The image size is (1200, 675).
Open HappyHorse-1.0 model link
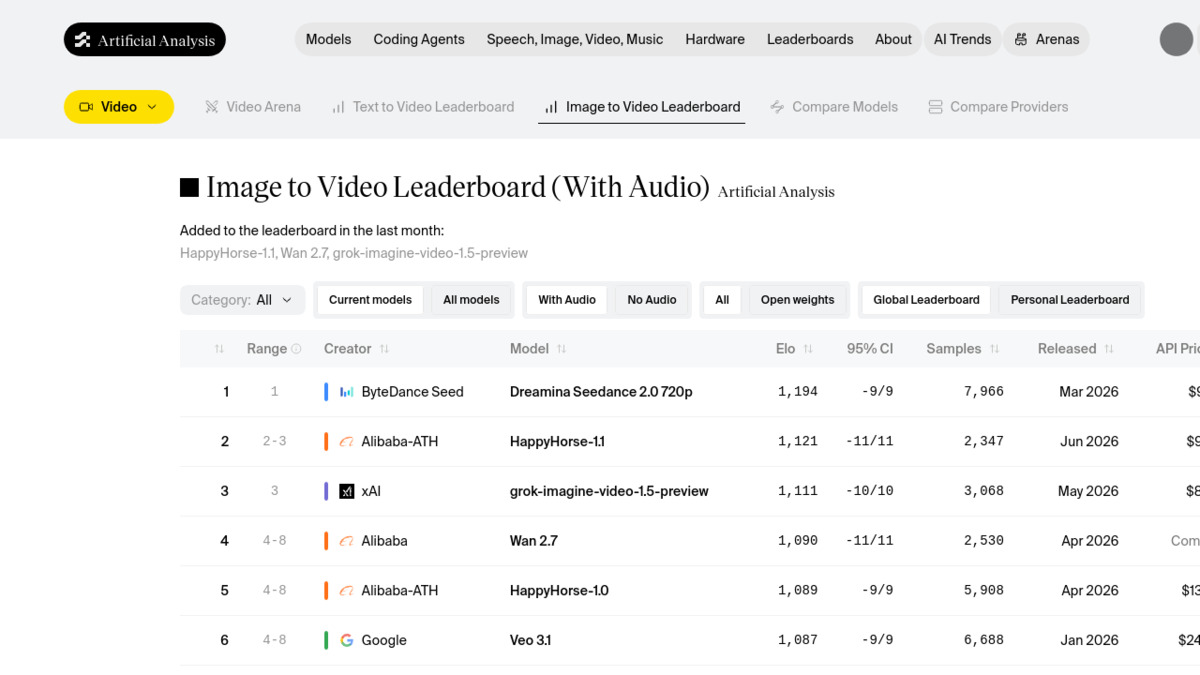pos(559,591)
